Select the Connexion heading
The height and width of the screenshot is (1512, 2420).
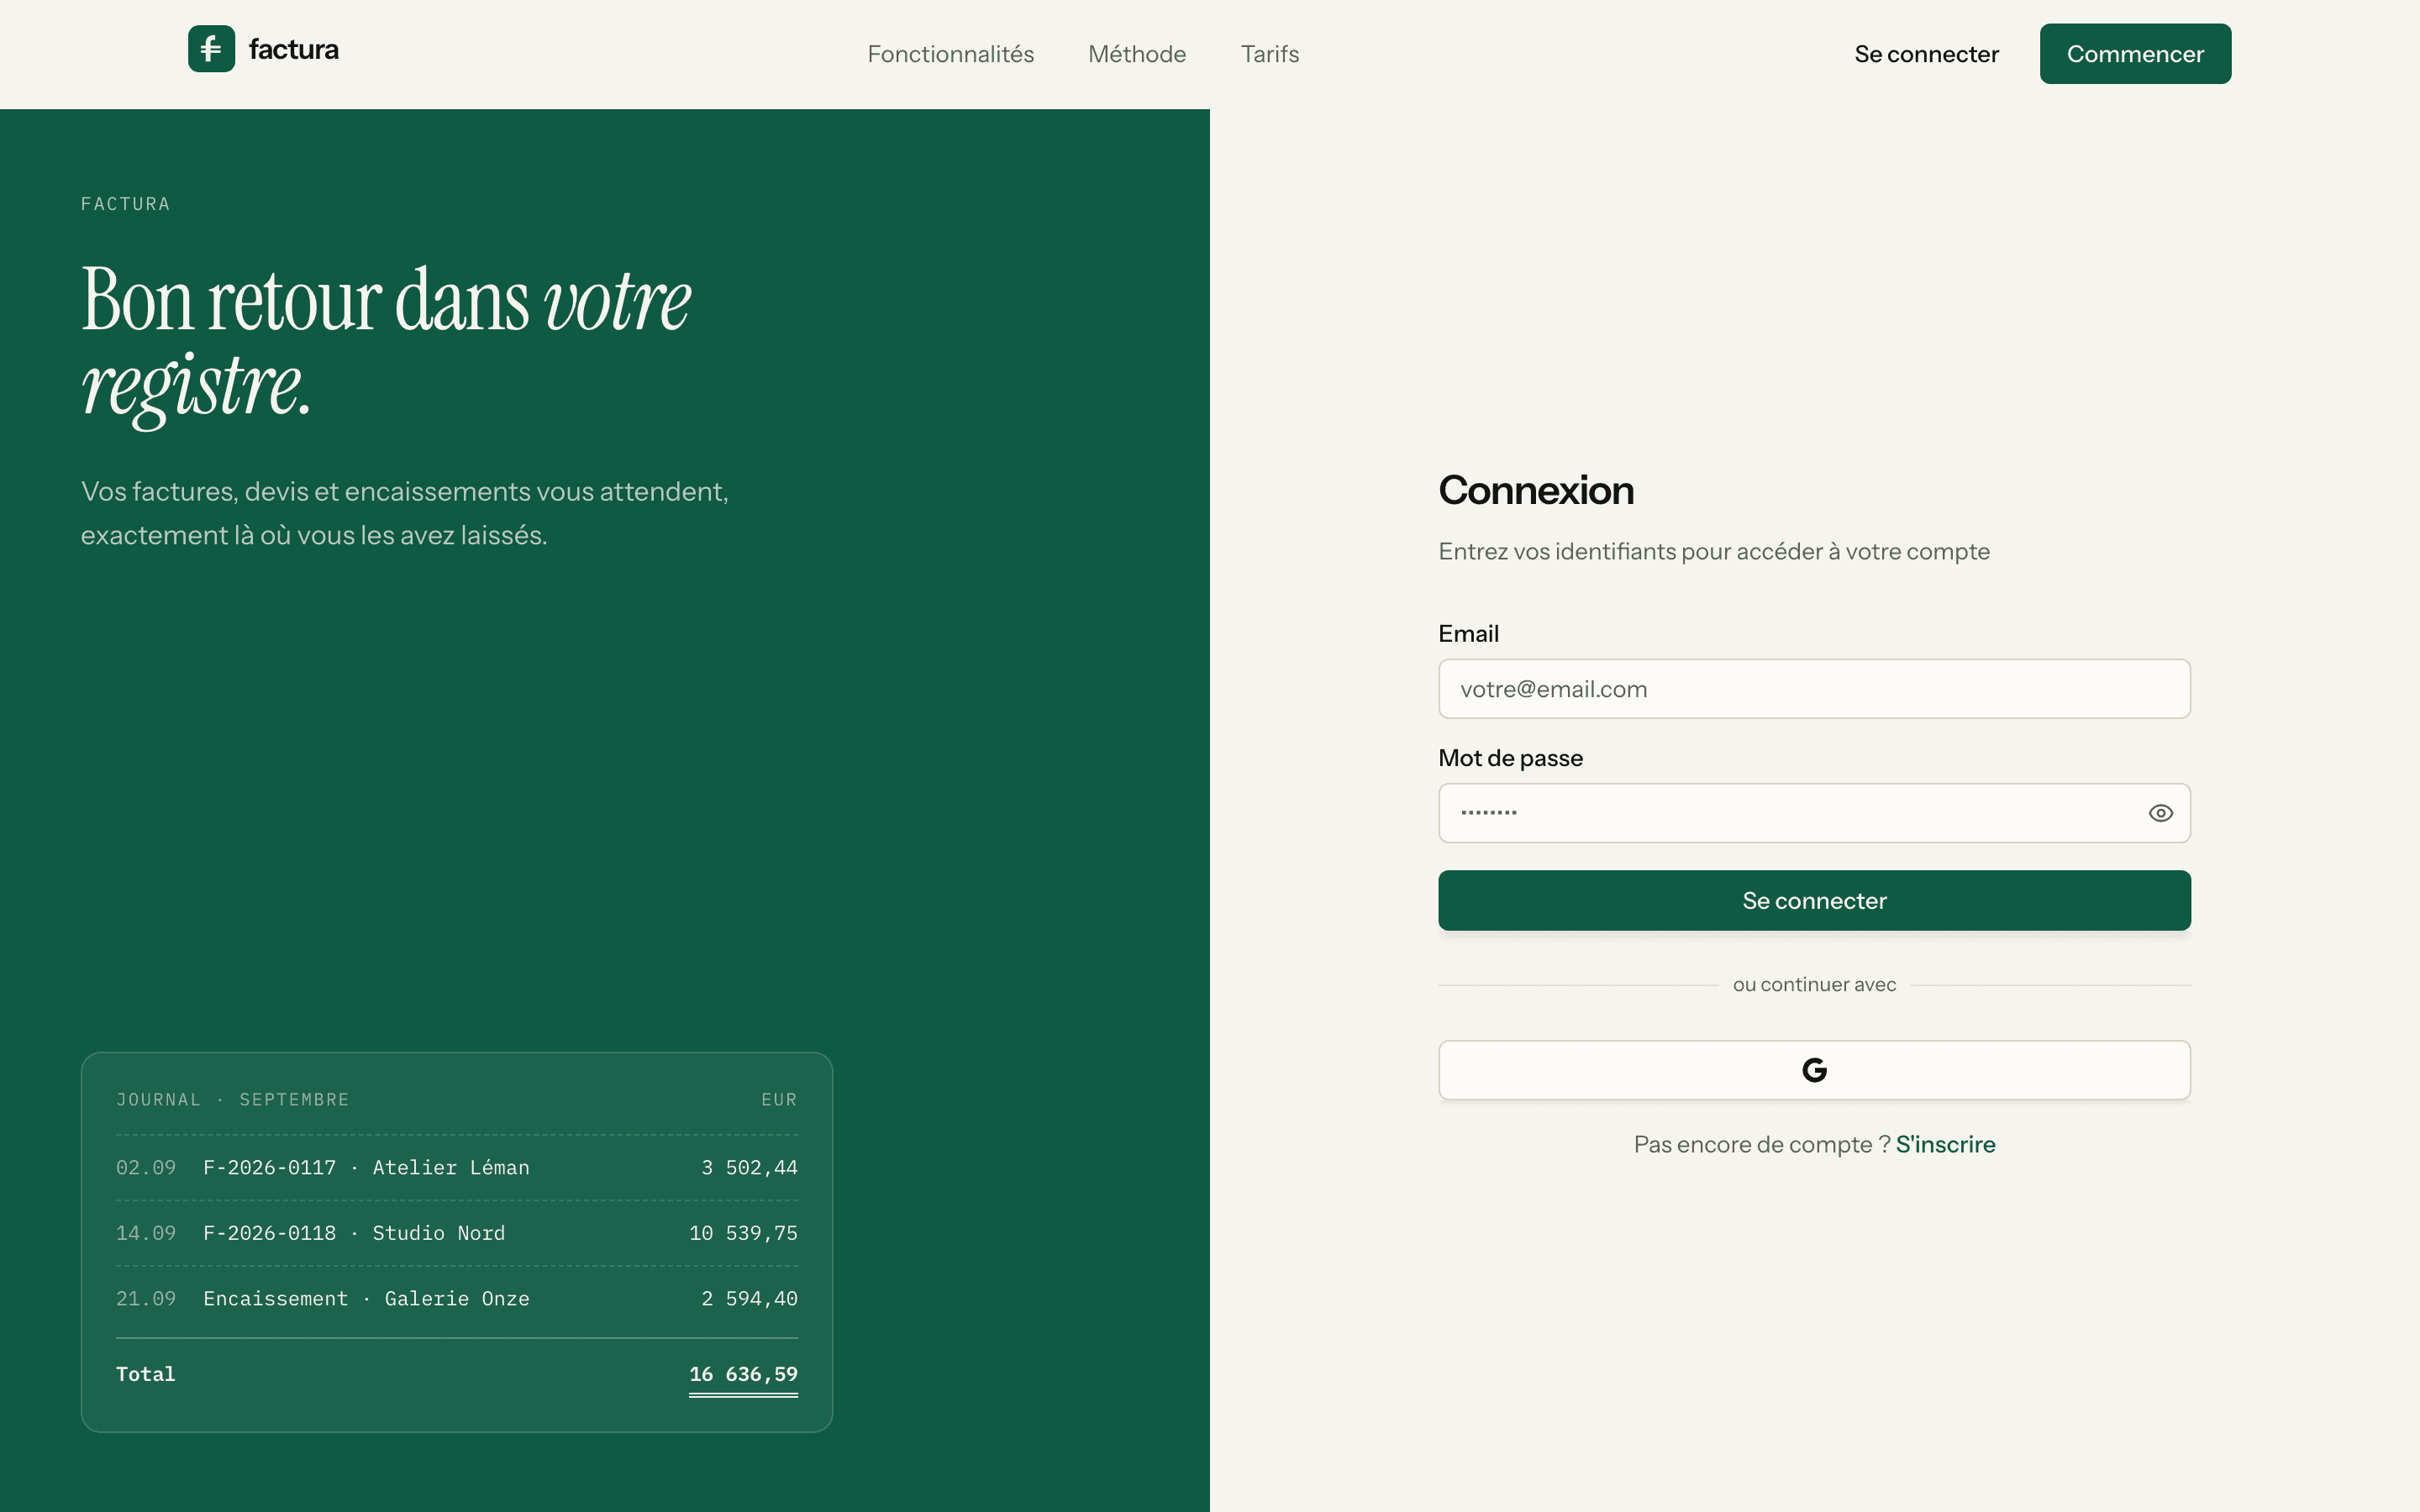(x=1536, y=490)
